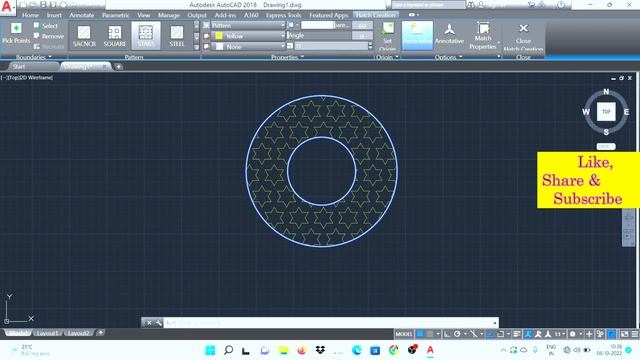Toggle ortho mode in status bar

point(447,334)
